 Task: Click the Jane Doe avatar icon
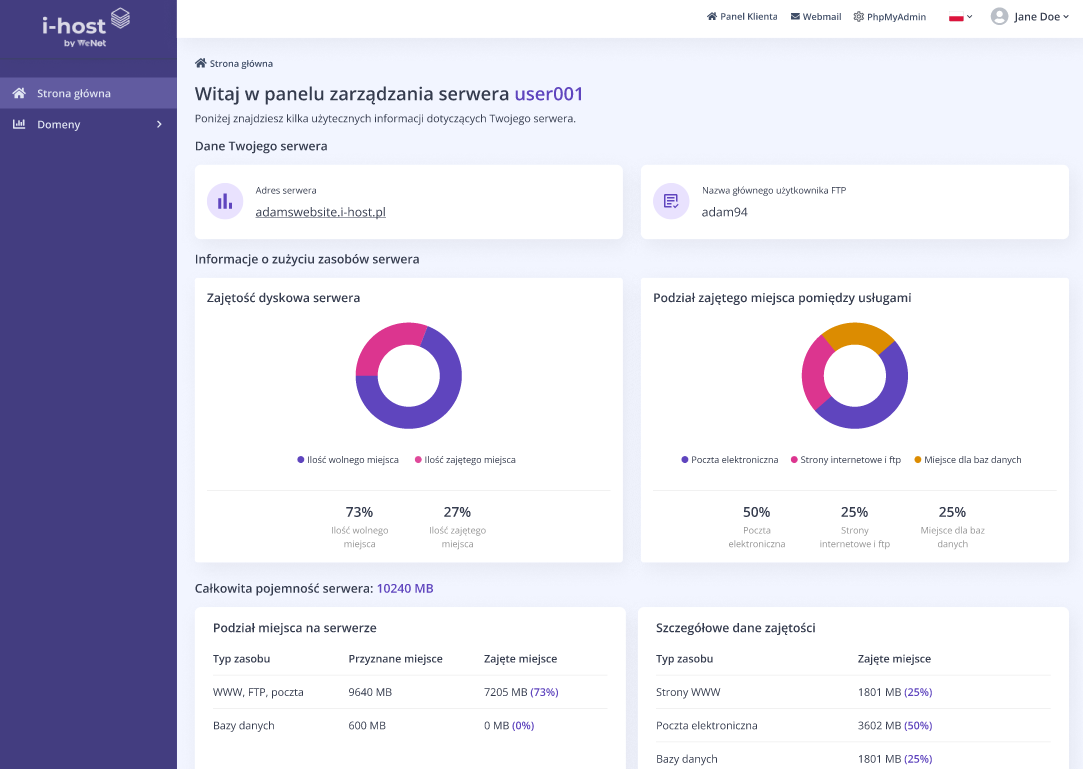(997, 15)
